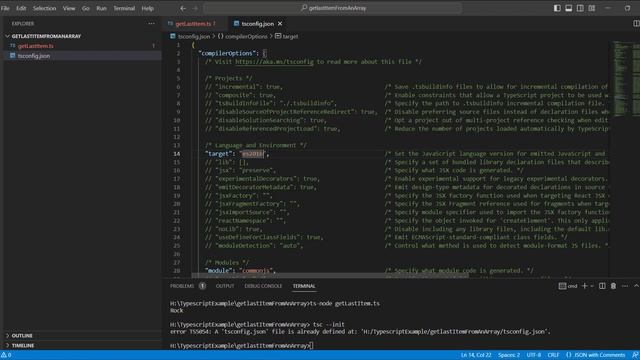Screen dimensions: 640x360
Task: Open the Help menu
Action: coord(147,8)
